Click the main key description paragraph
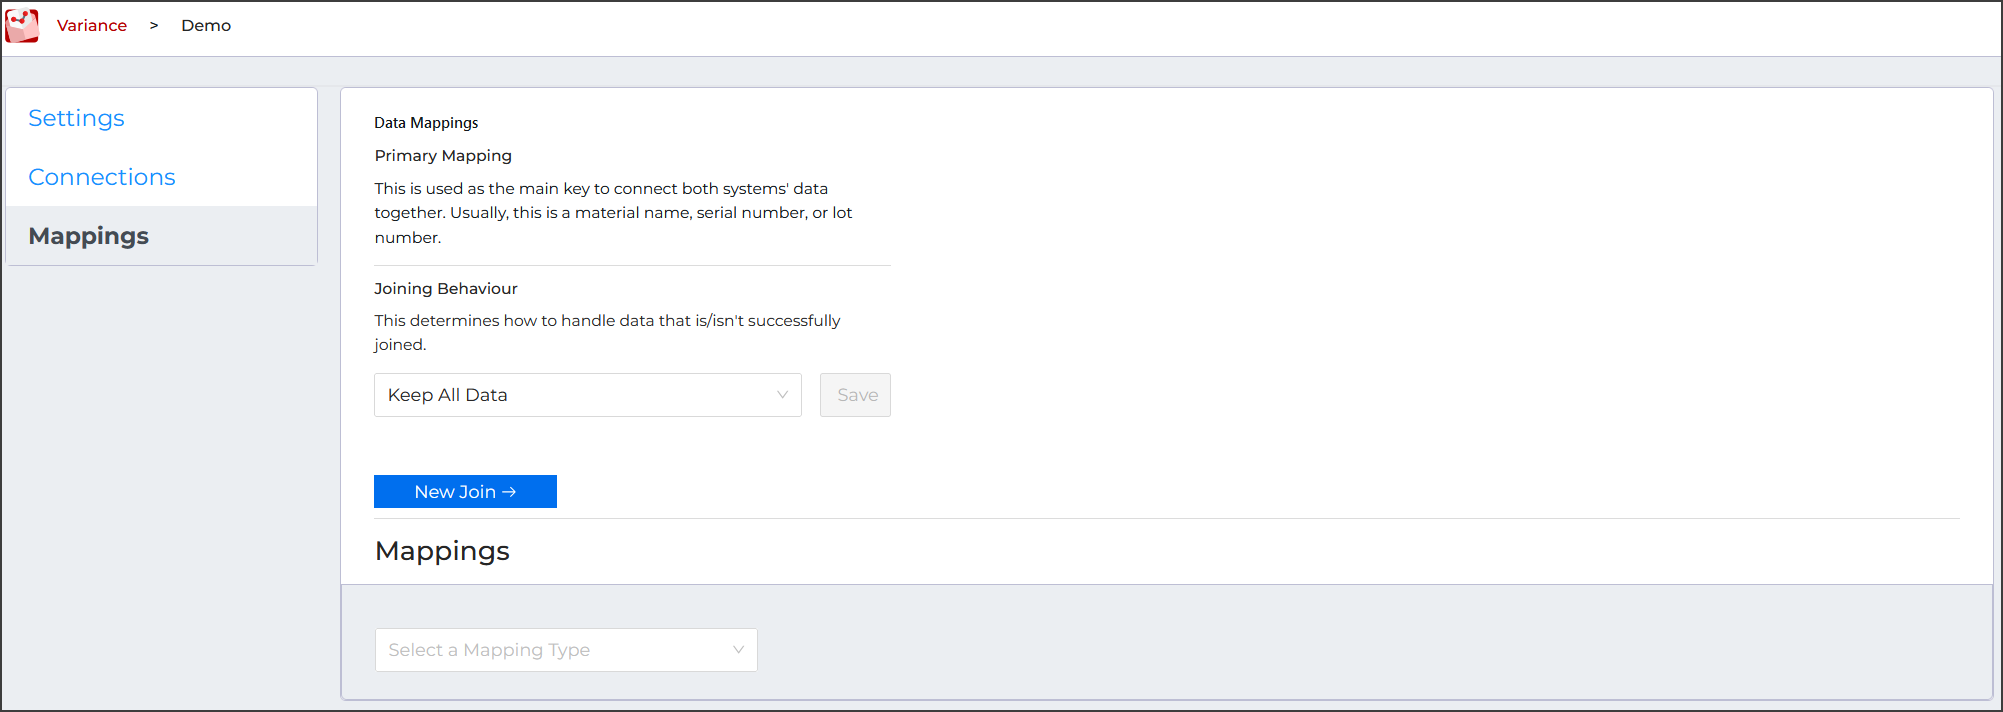The height and width of the screenshot is (712, 2003). click(614, 213)
